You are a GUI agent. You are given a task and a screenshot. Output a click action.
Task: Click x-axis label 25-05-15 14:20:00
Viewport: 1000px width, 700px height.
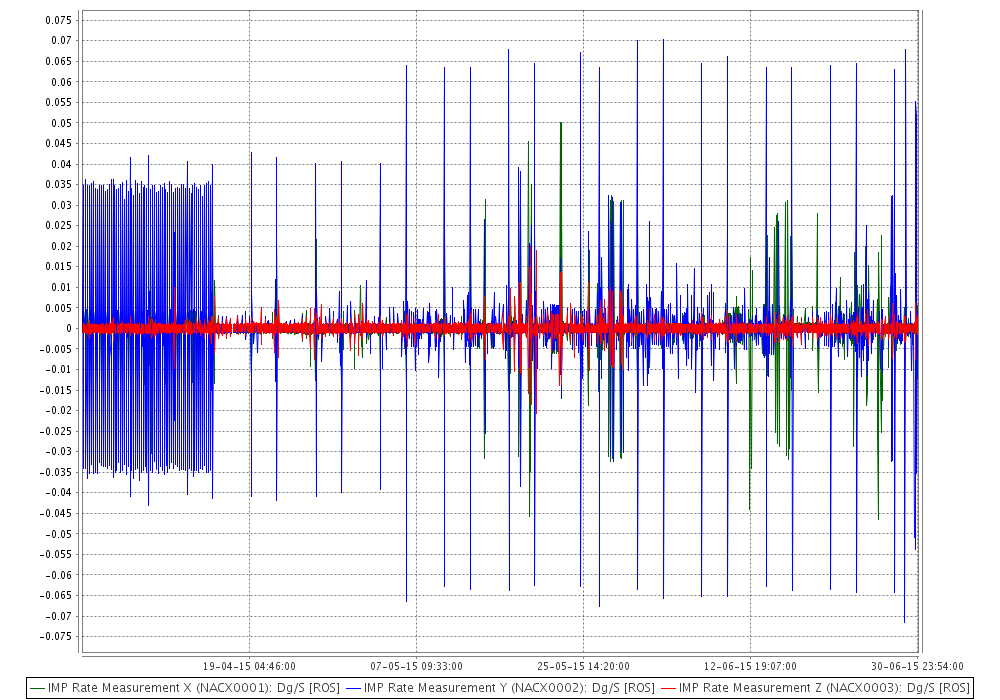point(583,666)
